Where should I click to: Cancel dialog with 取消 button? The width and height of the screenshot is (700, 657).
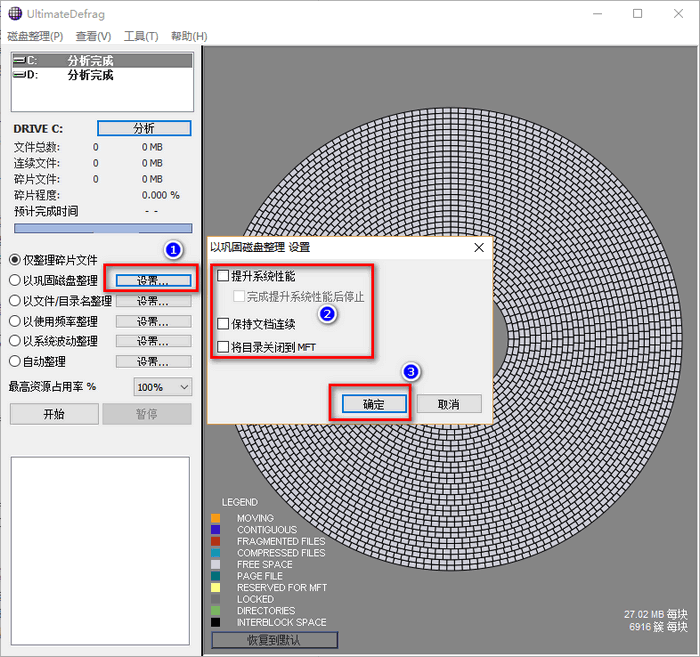pyautogui.click(x=449, y=404)
